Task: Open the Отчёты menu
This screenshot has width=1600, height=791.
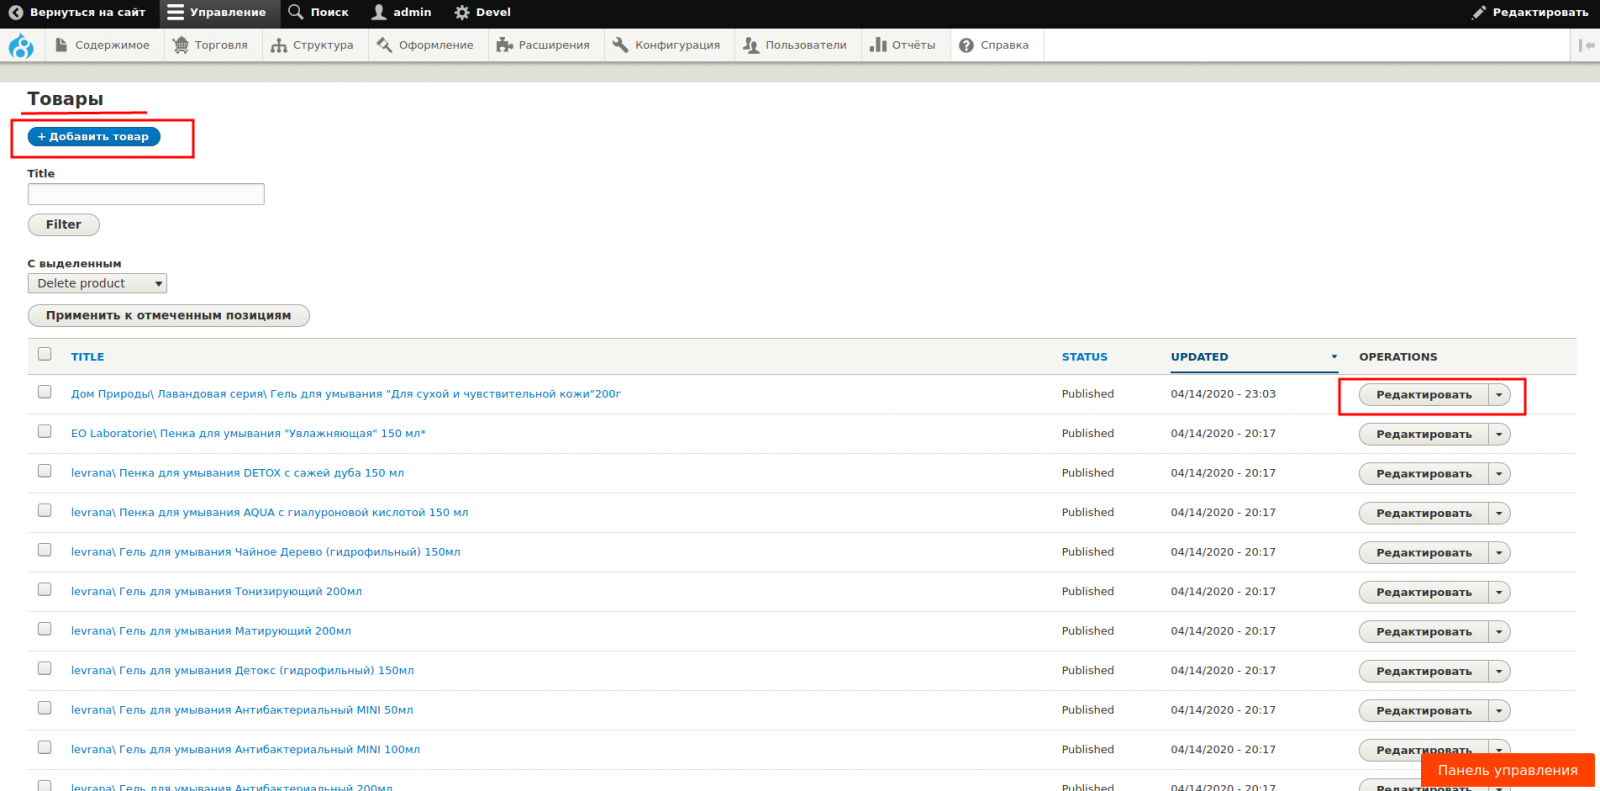Action: 904,45
